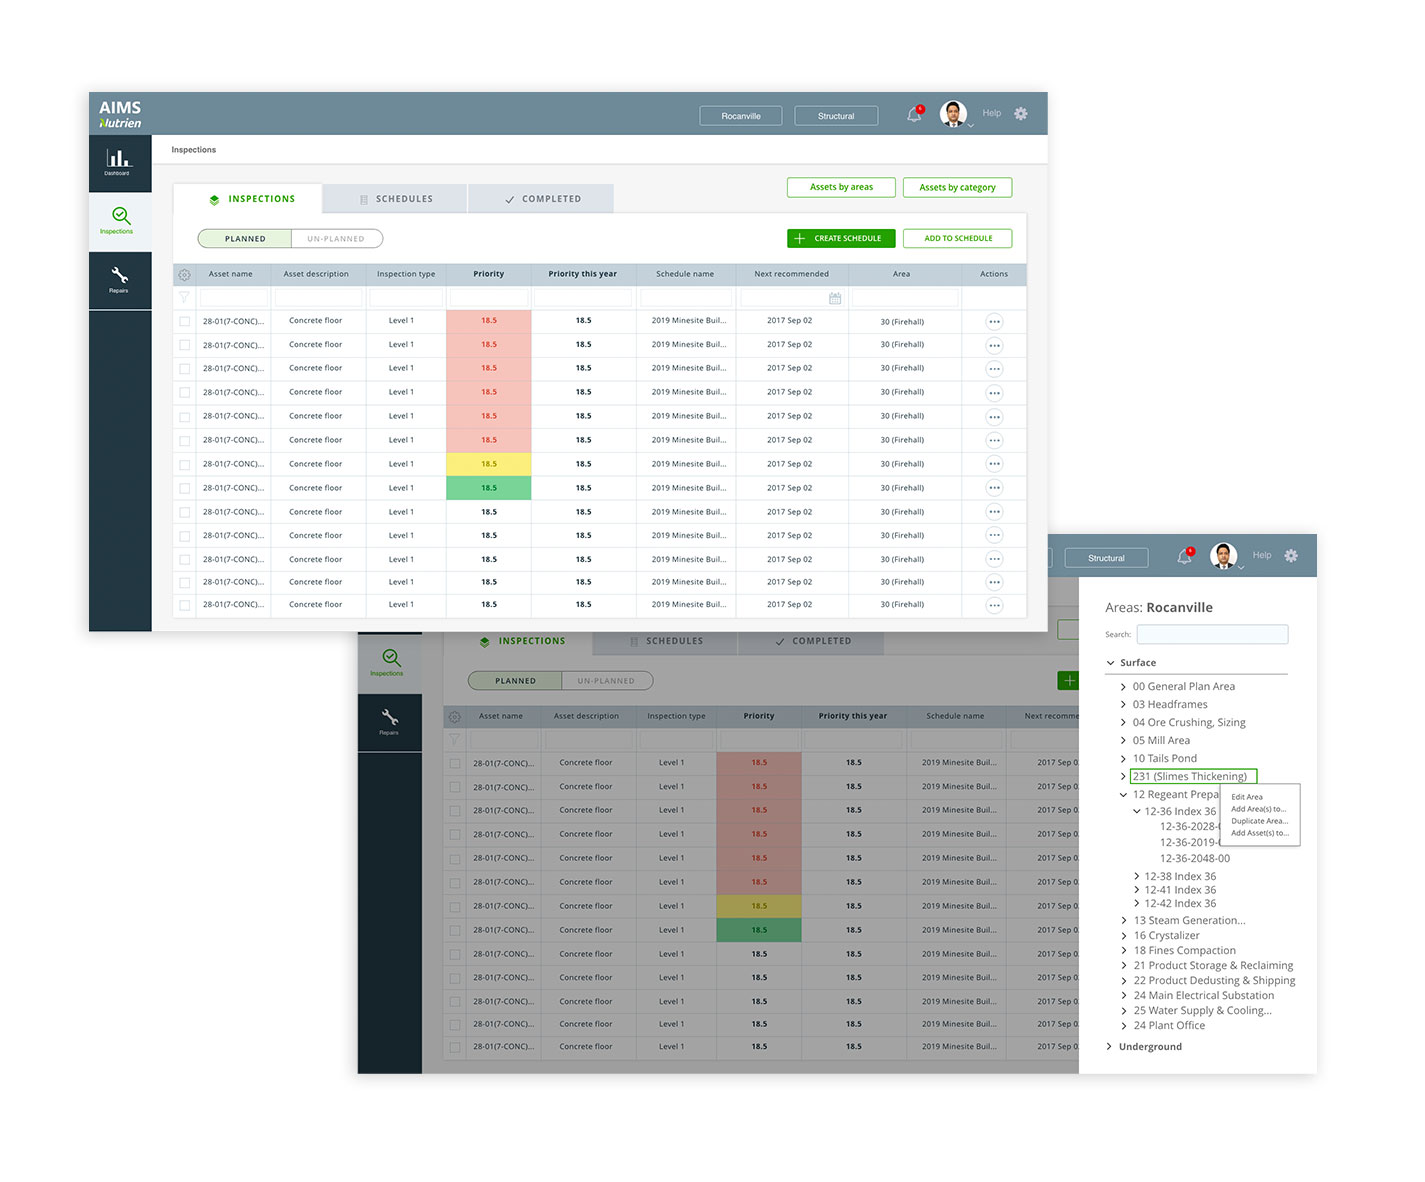Viewport: 1425px width, 1182px height.
Task: Open notifications bell in the back window
Action: 1184,557
